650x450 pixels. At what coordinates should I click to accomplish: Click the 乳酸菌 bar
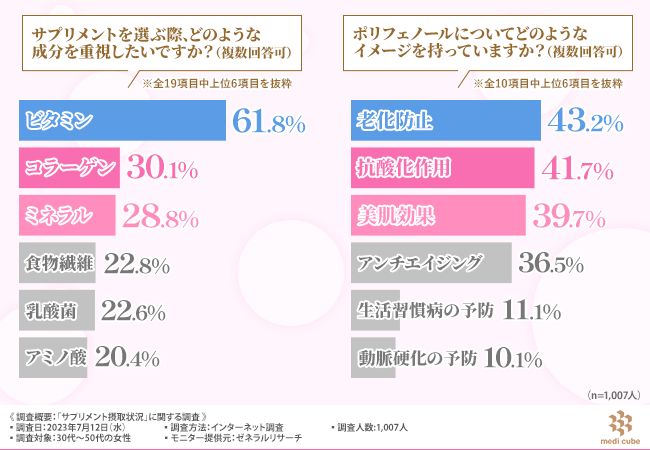click(x=58, y=310)
